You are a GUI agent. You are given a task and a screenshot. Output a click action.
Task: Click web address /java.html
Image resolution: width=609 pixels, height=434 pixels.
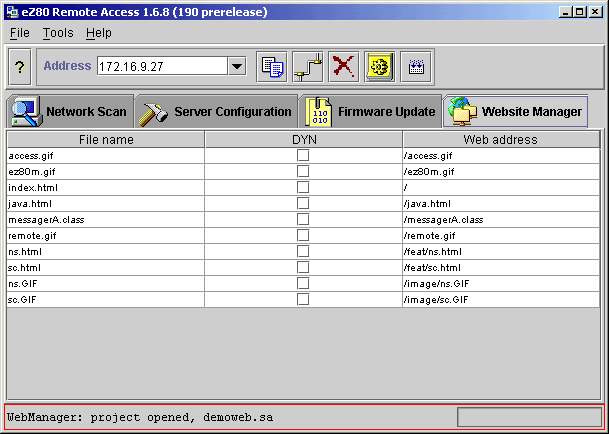coord(427,204)
